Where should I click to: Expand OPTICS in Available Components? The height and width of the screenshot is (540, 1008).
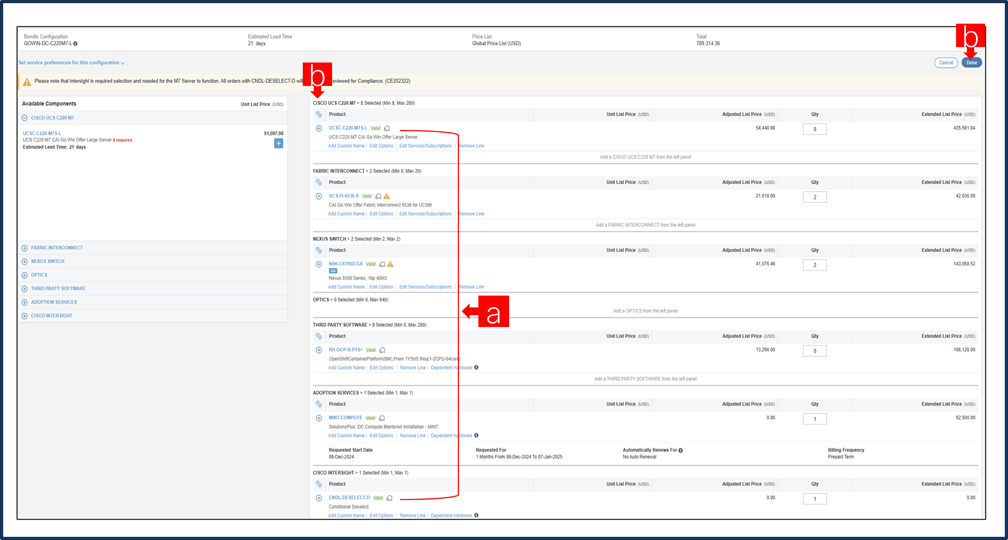[24, 275]
